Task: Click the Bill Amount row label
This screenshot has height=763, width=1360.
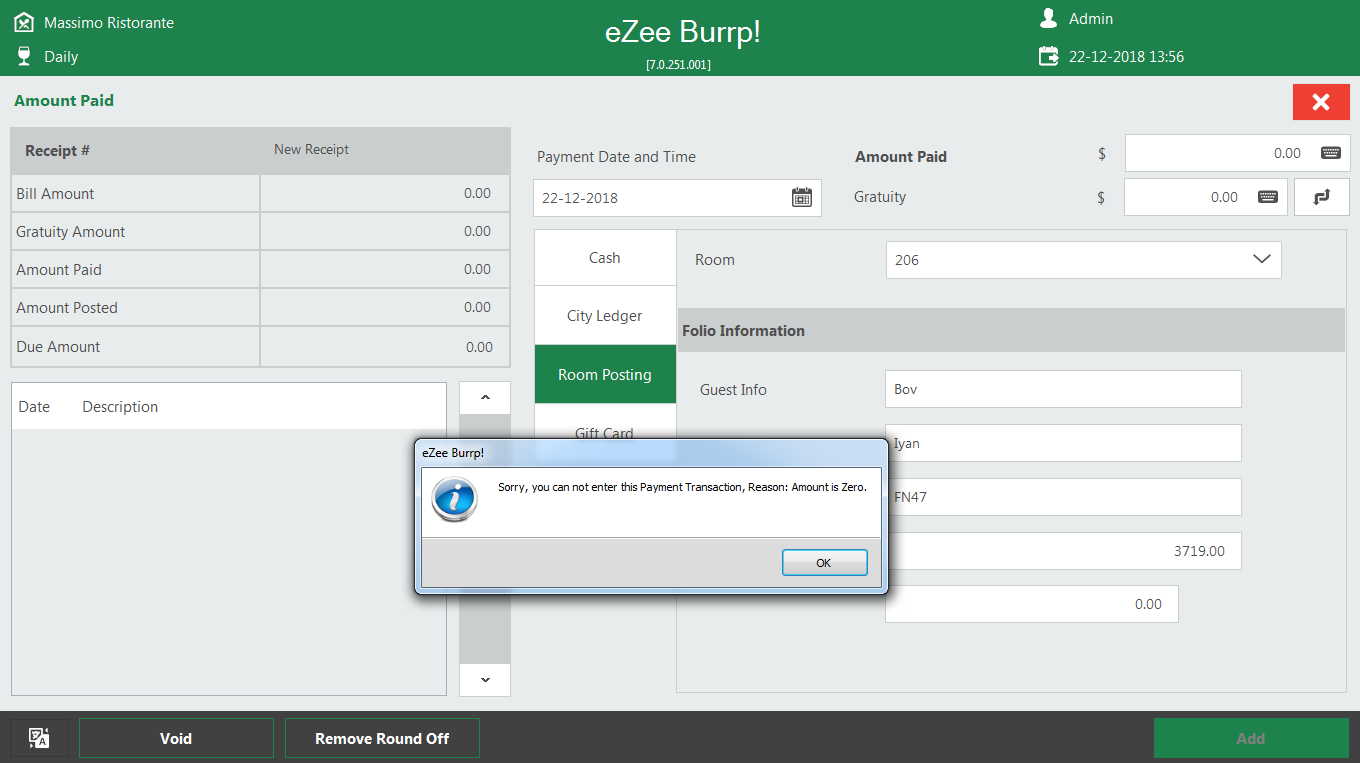Action: (55, 194)
